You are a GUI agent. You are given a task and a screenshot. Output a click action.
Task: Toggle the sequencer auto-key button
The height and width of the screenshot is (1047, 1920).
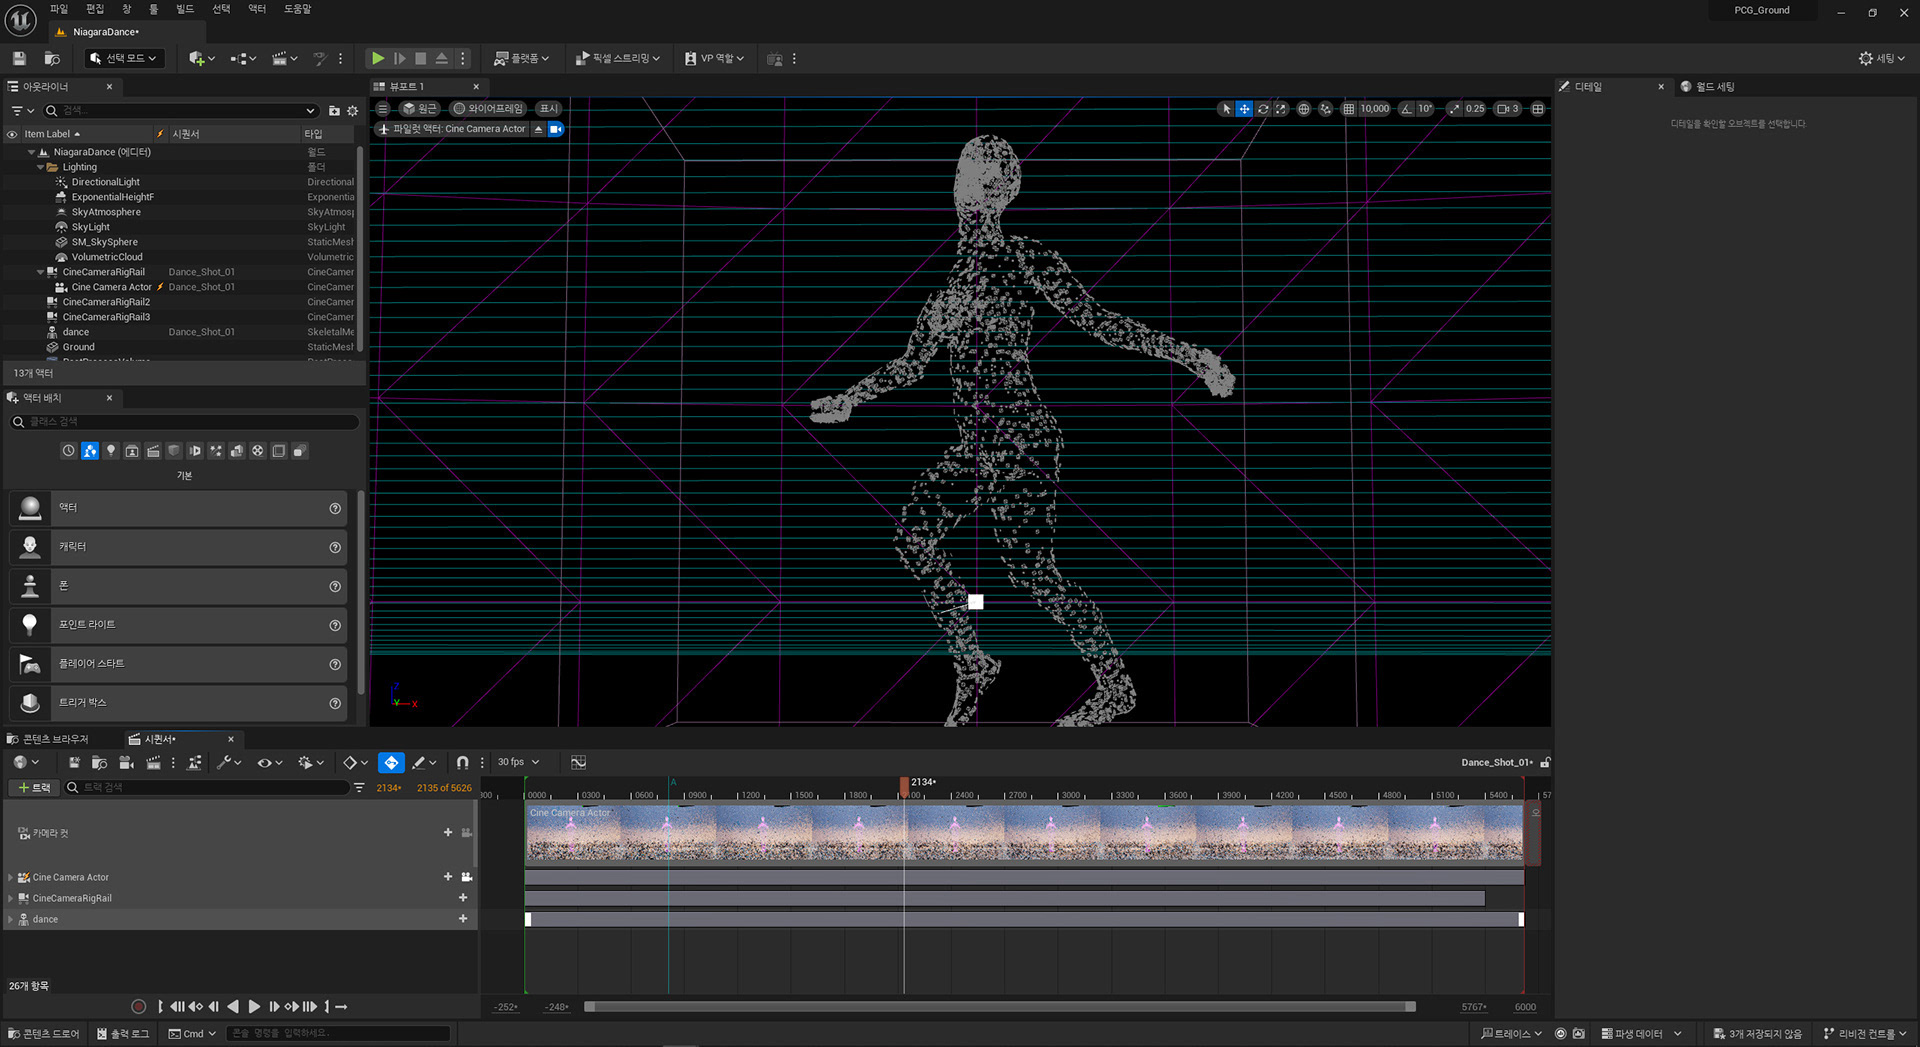click(x=391, y=762)
